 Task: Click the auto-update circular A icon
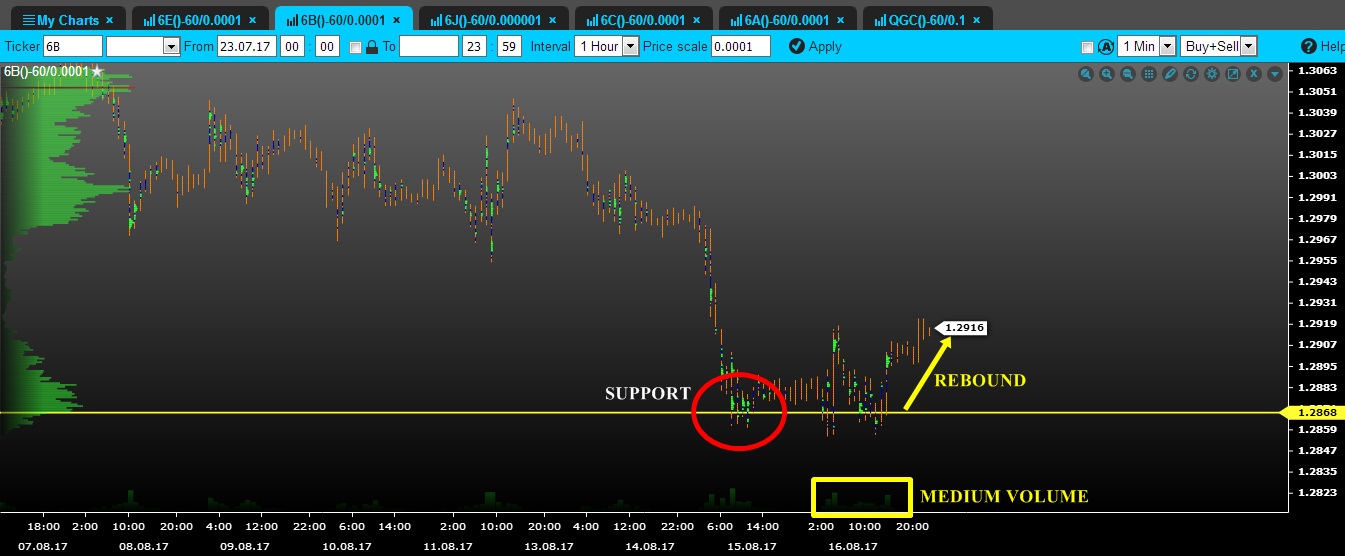[x=1106, y=46]
